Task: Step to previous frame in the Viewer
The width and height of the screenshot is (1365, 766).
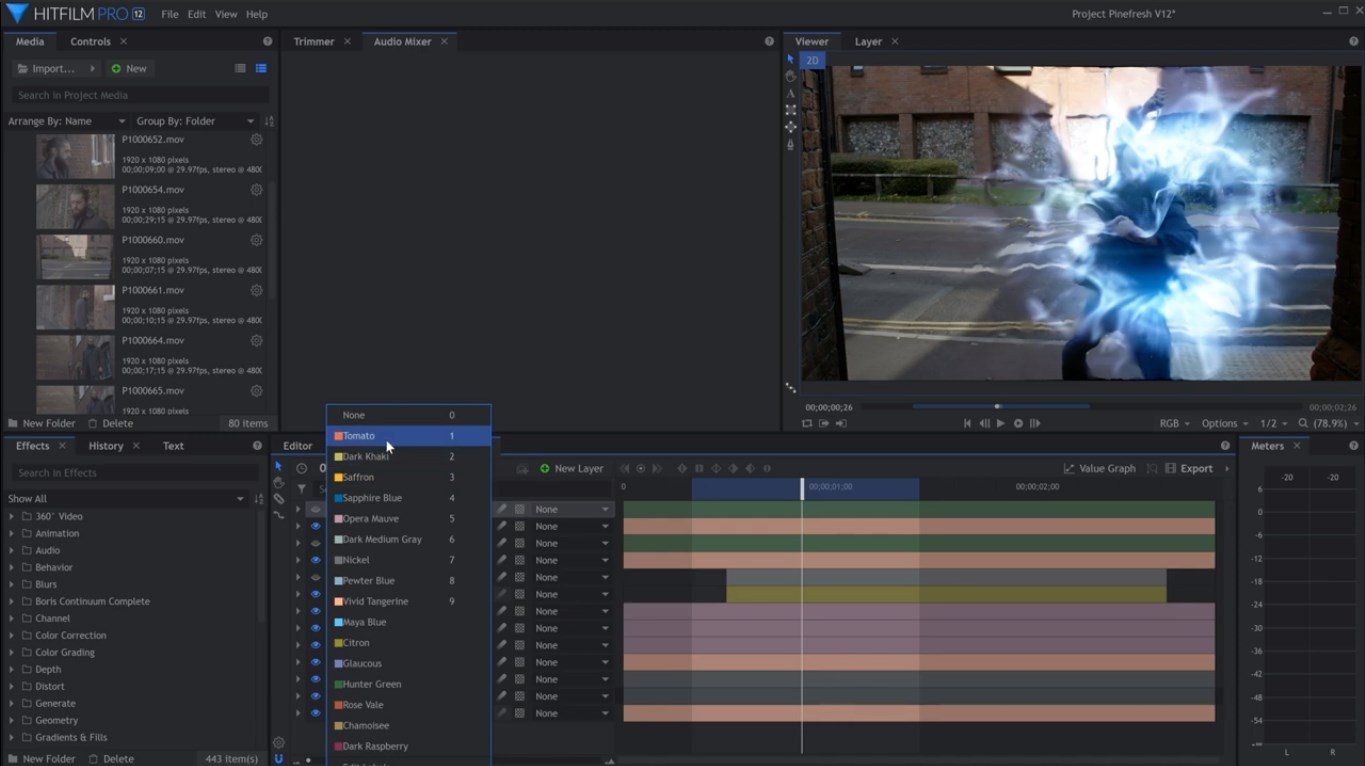Action: pos(984,423)
